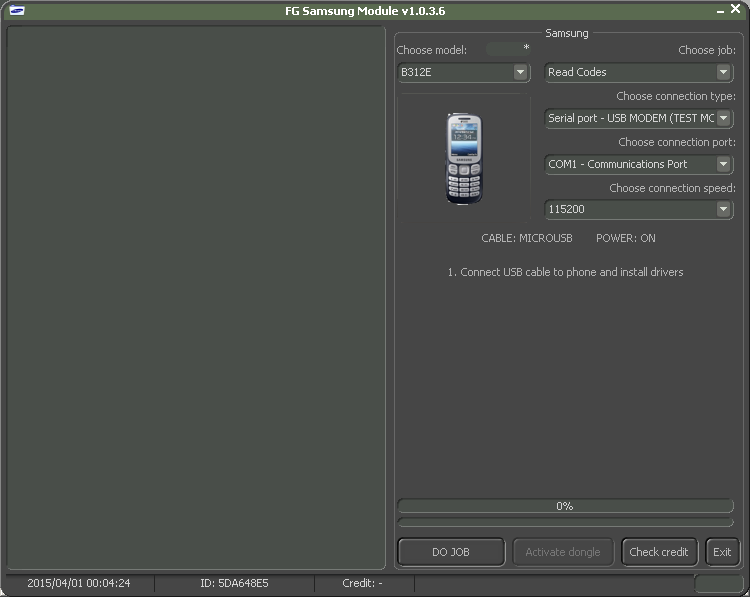Click the Credit status bar field

362,583
